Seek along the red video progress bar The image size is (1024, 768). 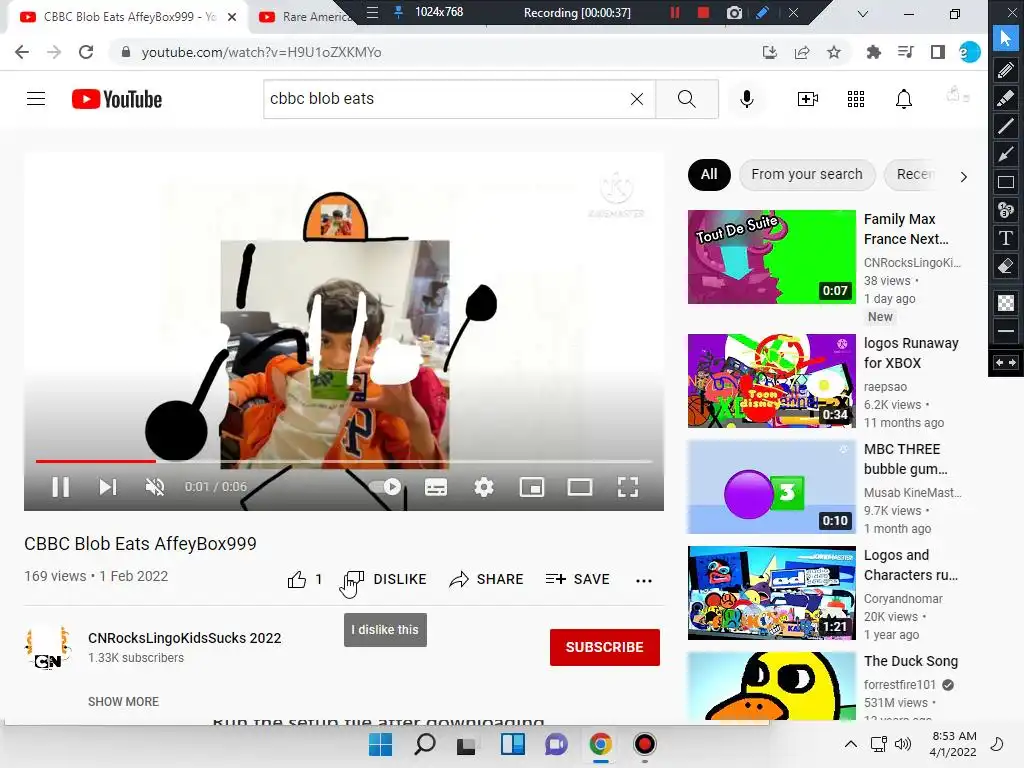click(x=95, y=461)
